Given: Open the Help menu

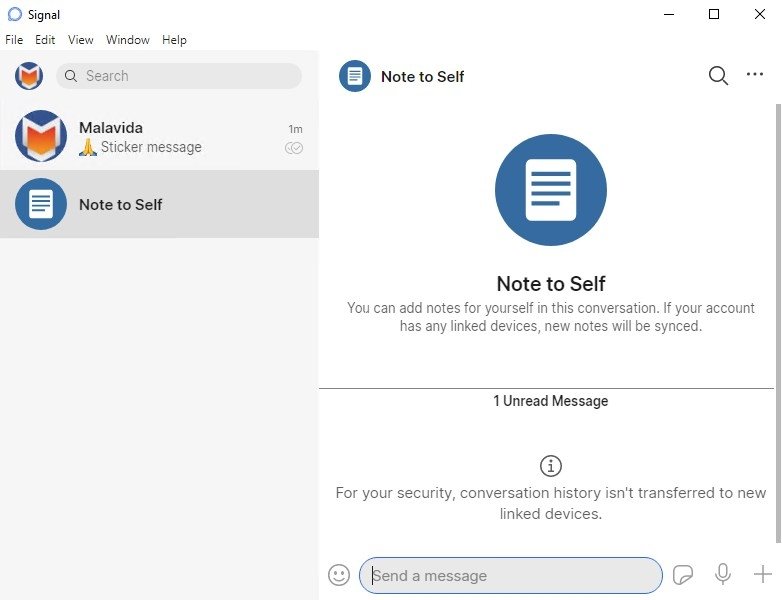Looking at the screenshot, I should [x=174, y=39].
